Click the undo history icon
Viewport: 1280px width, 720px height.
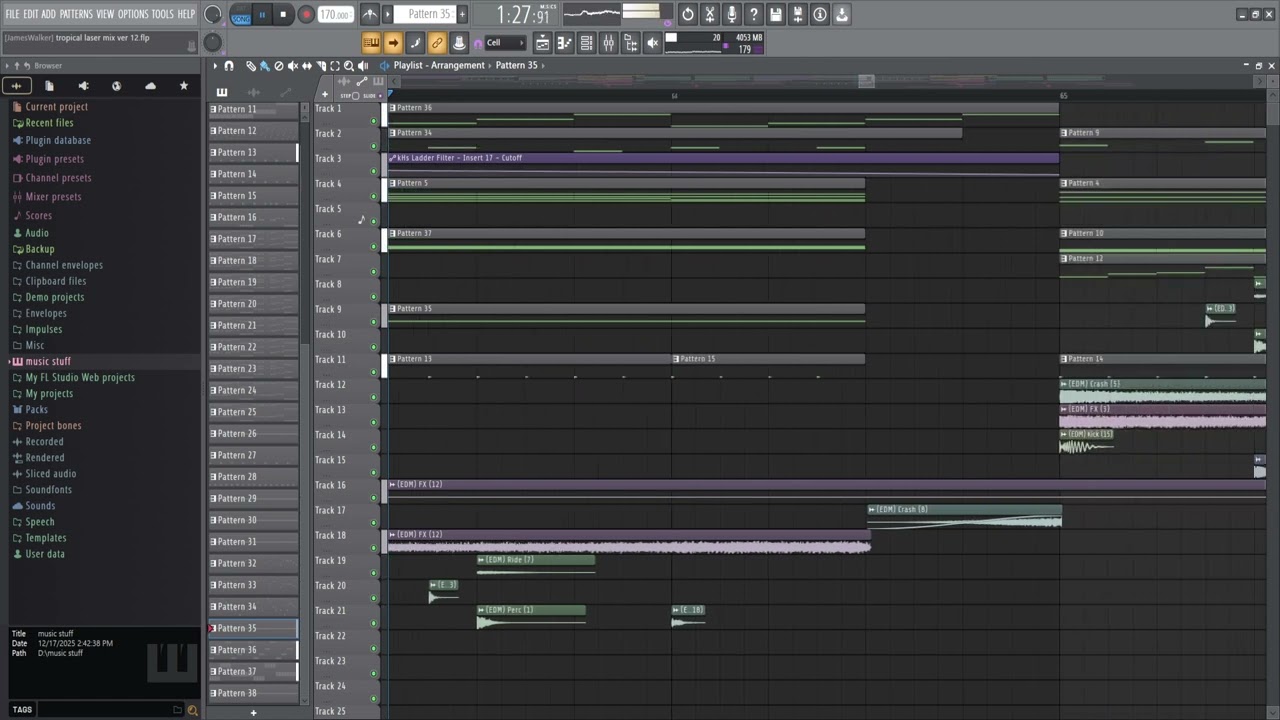688,14
